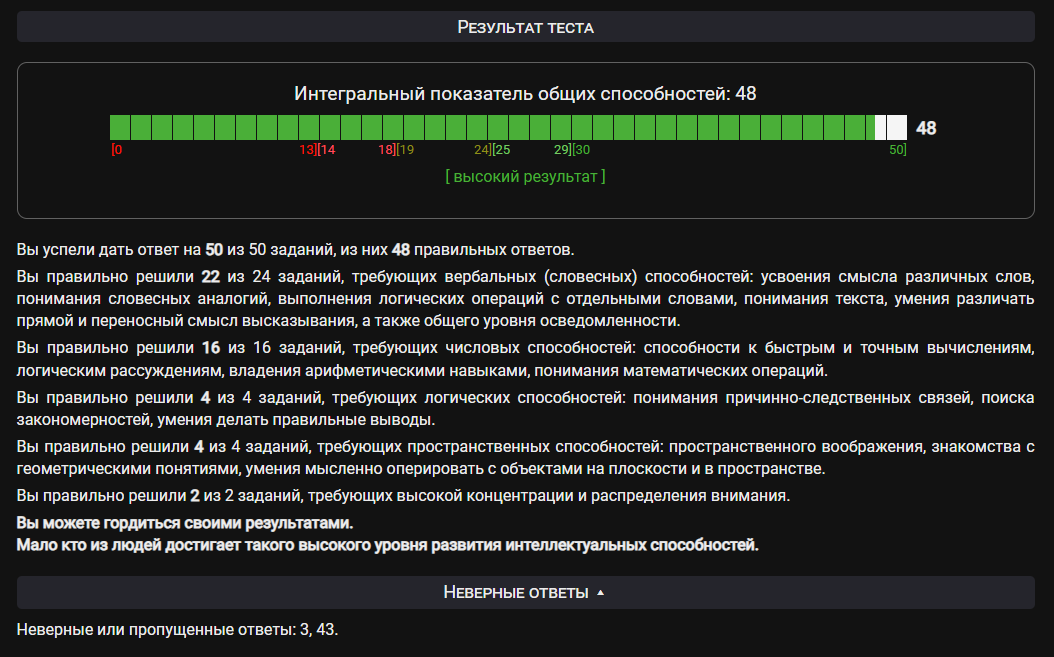The width and height of the screenshot is (1054, 657).
Task: Click the Интегральный показатель общих способностей title
Action: tap(525, 94)
